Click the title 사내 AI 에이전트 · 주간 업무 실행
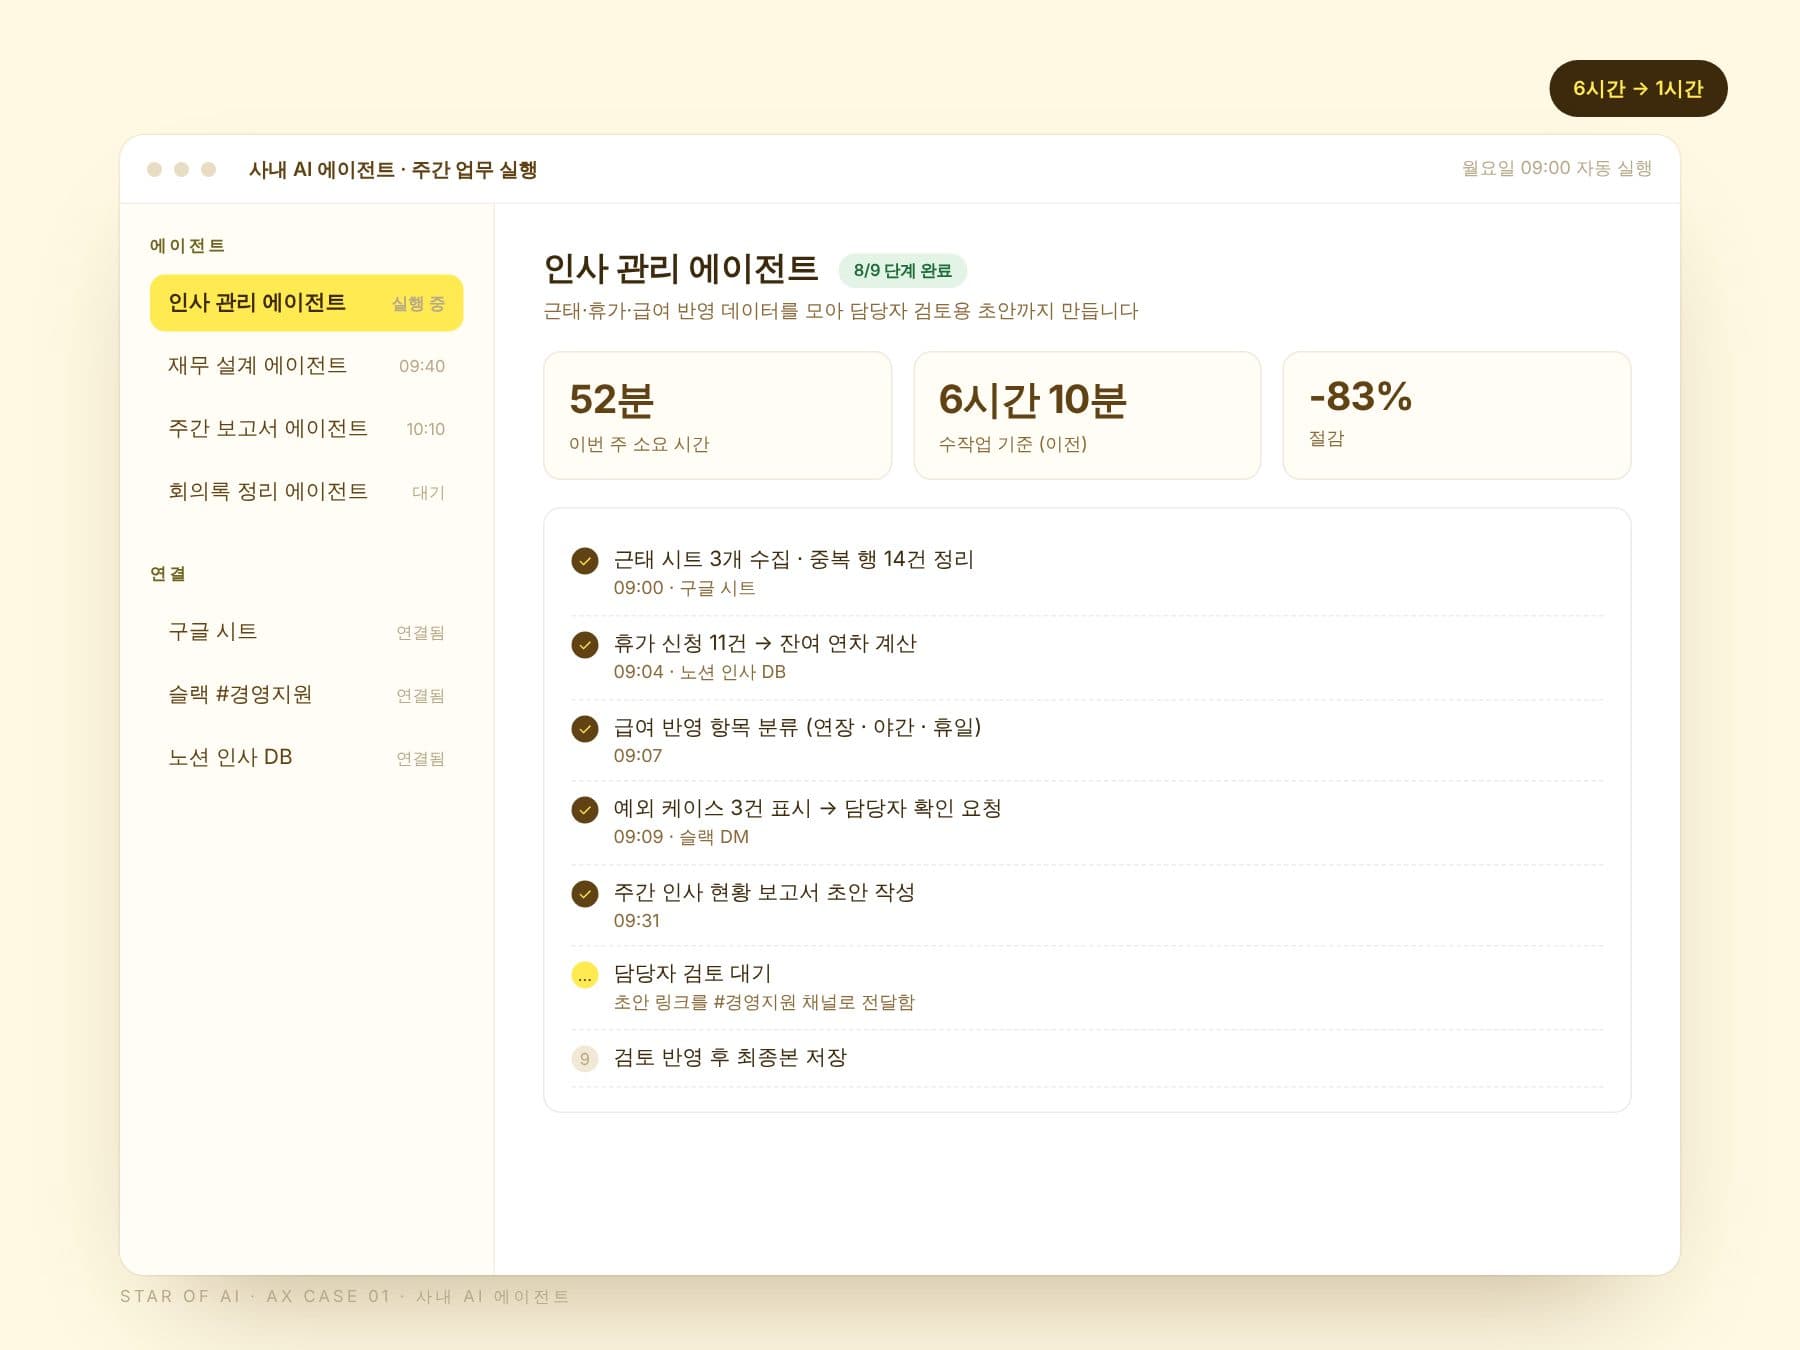This screenshot has width=1800, height=1350. 393,170
